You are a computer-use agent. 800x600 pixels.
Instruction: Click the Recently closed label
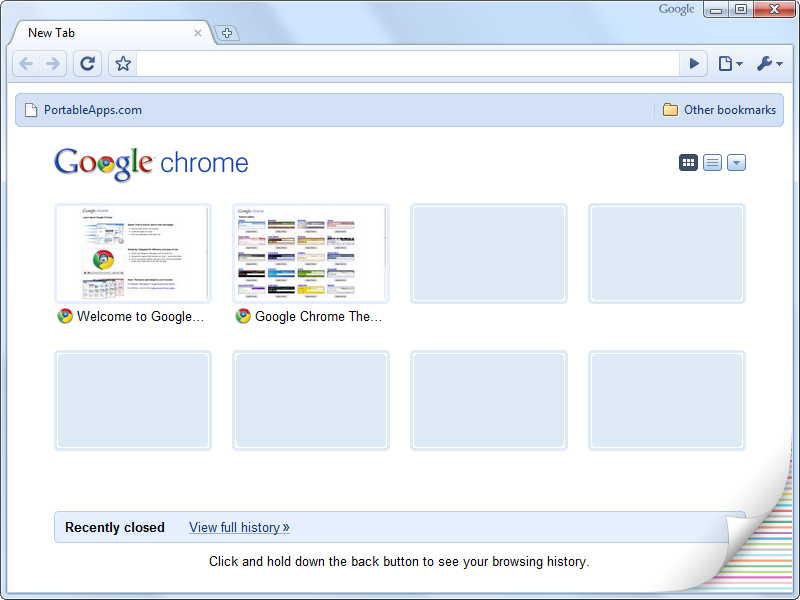pyautogui.click(x=115, y=528)
